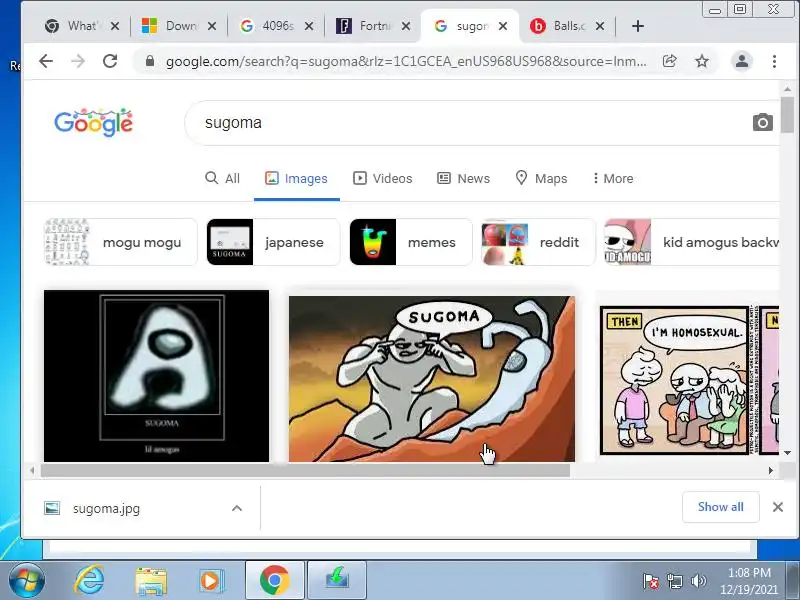
Task: Bookmark this page with the star
Action: click(702, 61)
